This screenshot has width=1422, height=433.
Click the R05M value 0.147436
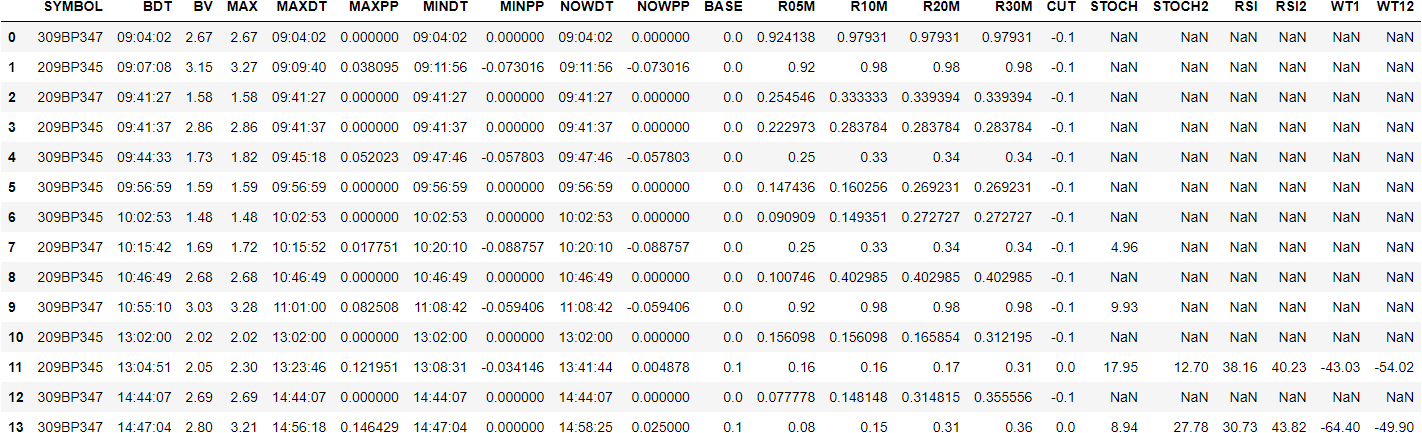click(786, 187)
